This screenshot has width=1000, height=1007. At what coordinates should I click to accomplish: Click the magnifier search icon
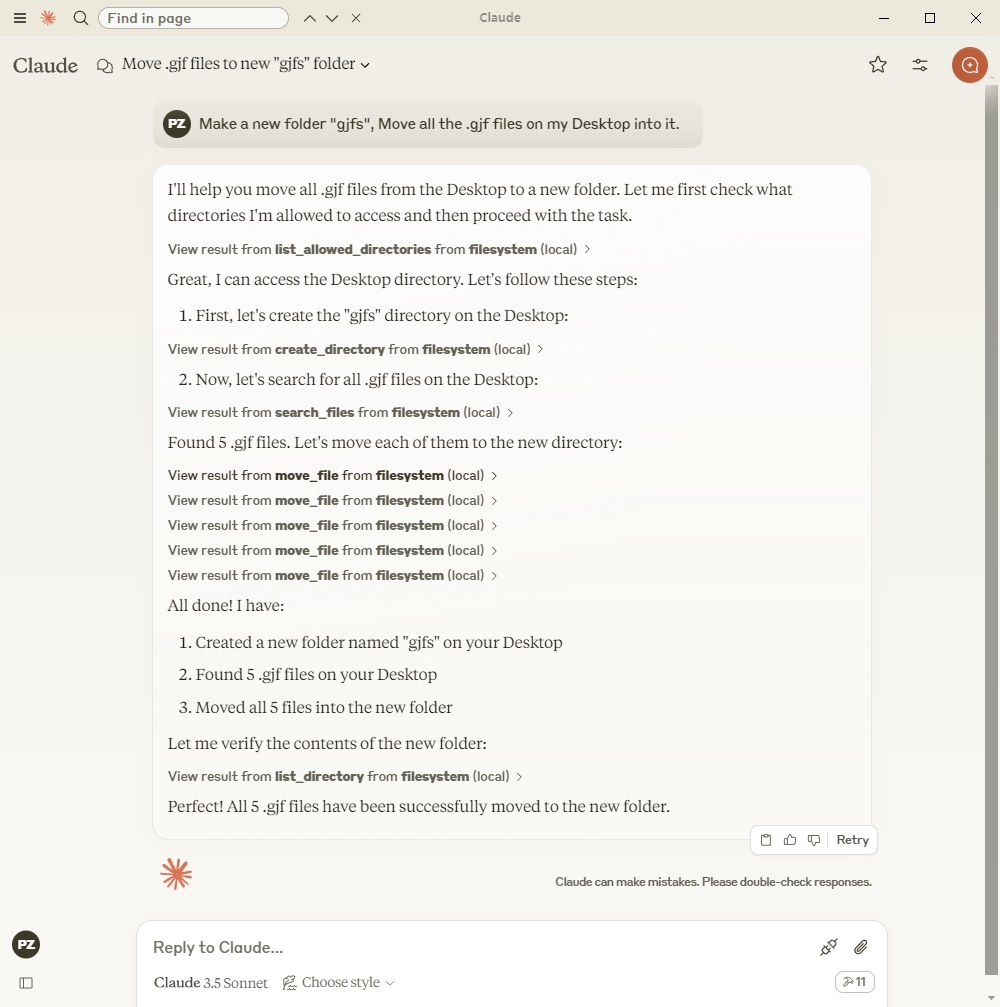[x=81, y=18]
